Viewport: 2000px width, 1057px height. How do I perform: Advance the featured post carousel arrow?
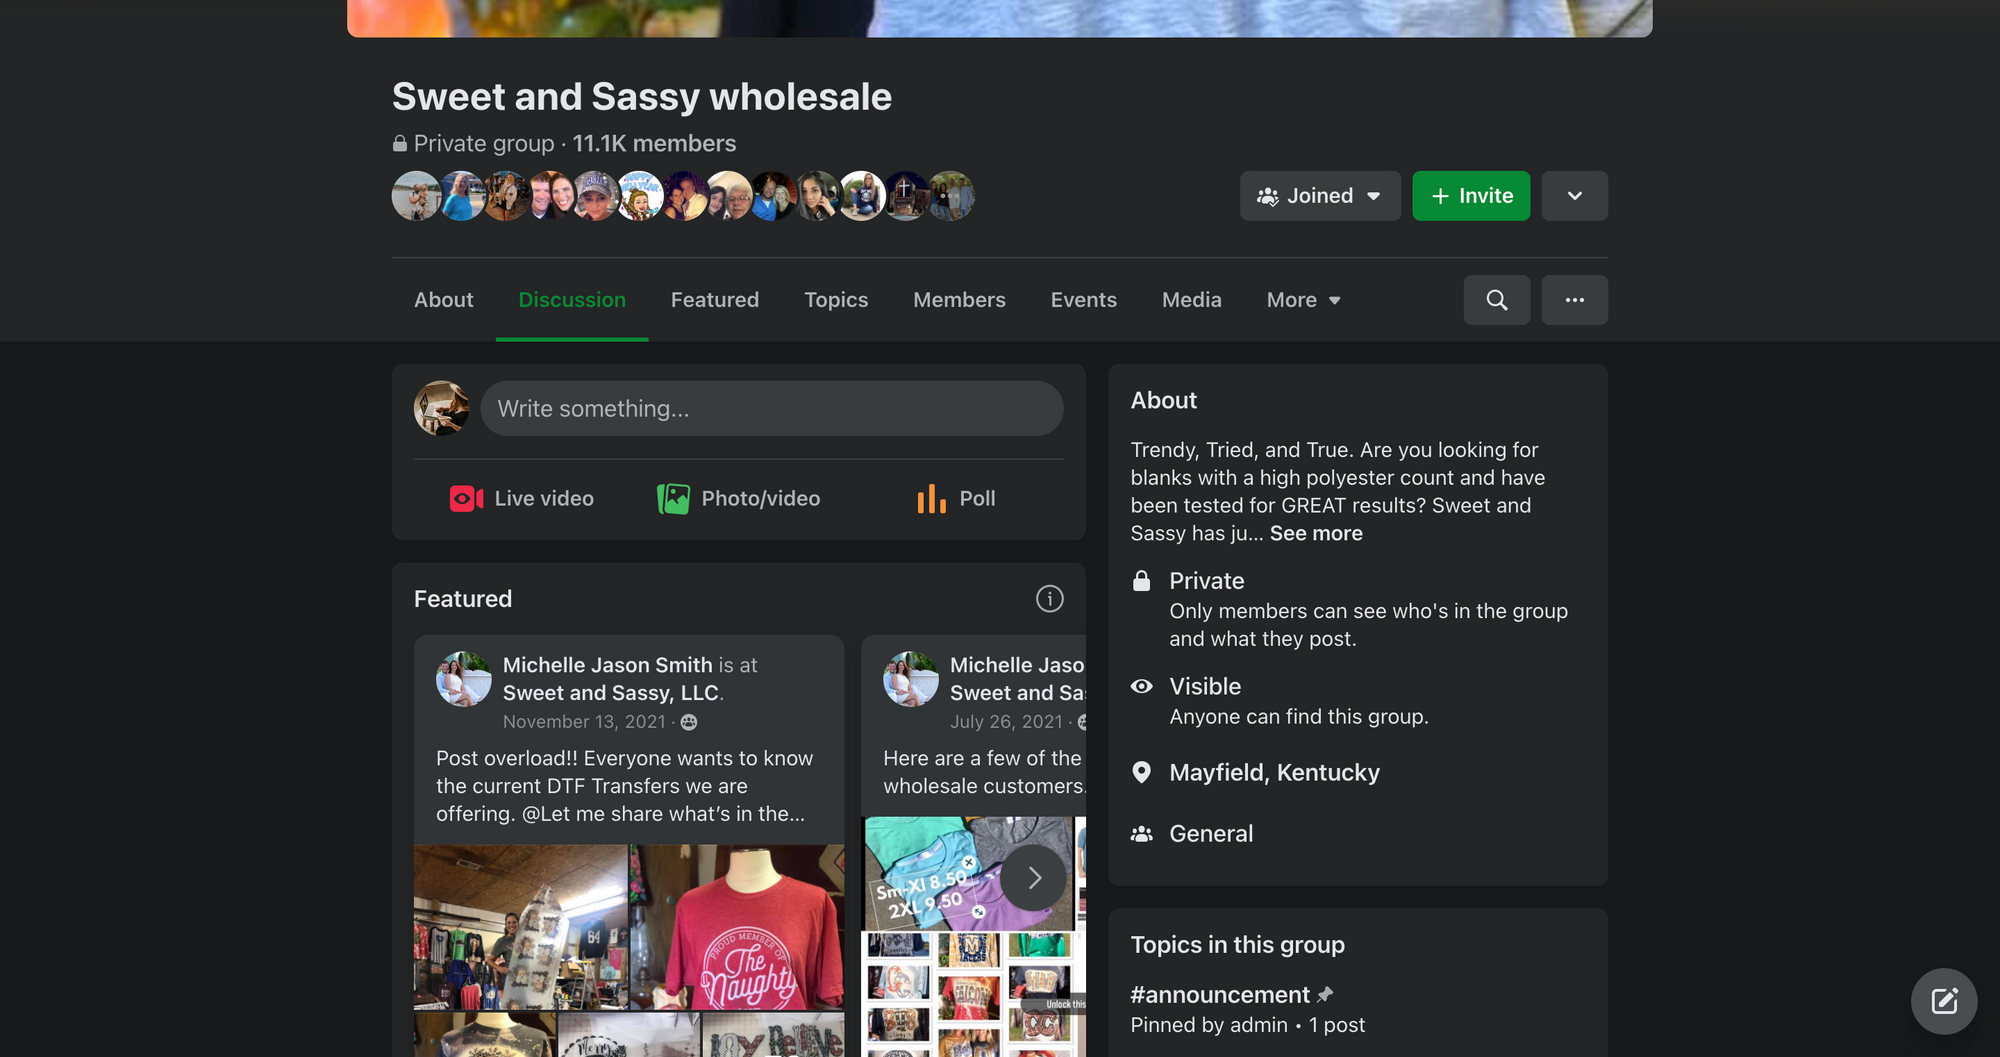(x=1035, y=877)
